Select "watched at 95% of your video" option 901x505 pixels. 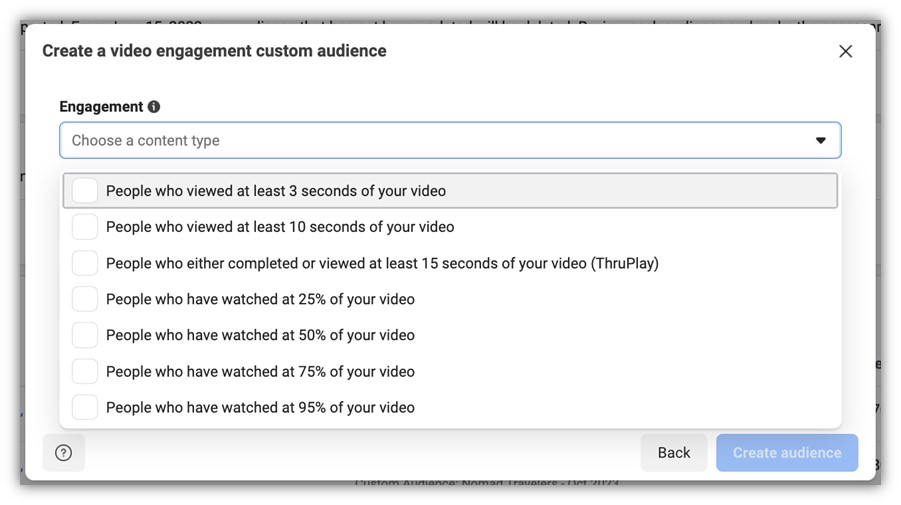click(x=260, y=407)
